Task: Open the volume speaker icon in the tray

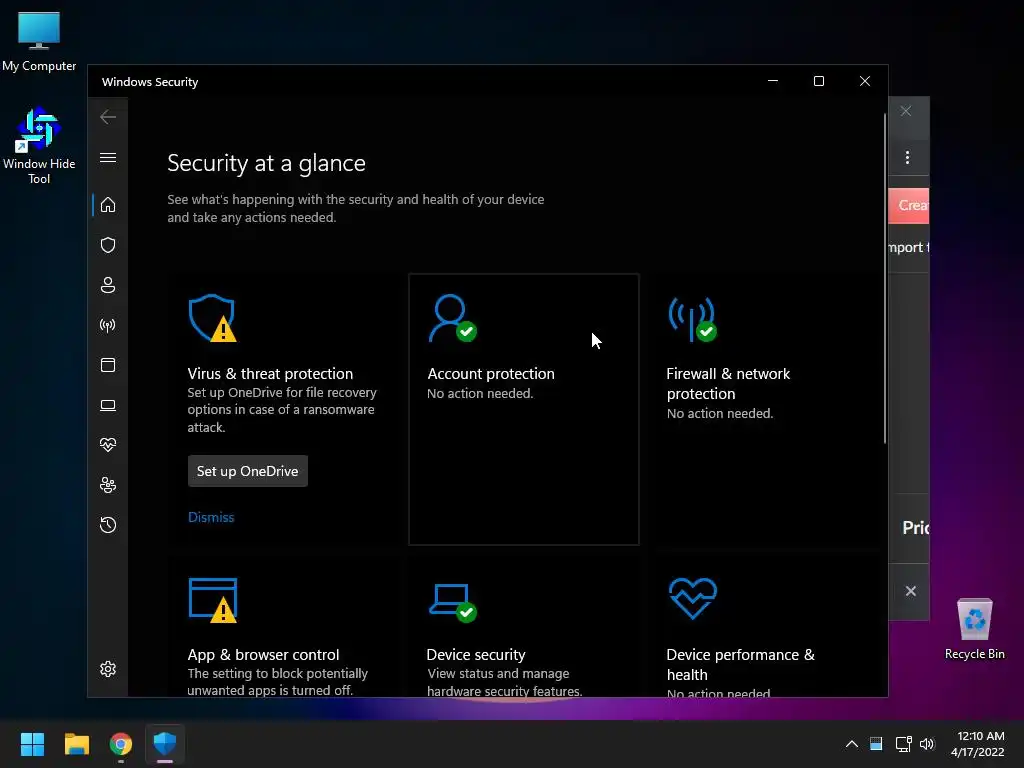Action: coord(927,744)
